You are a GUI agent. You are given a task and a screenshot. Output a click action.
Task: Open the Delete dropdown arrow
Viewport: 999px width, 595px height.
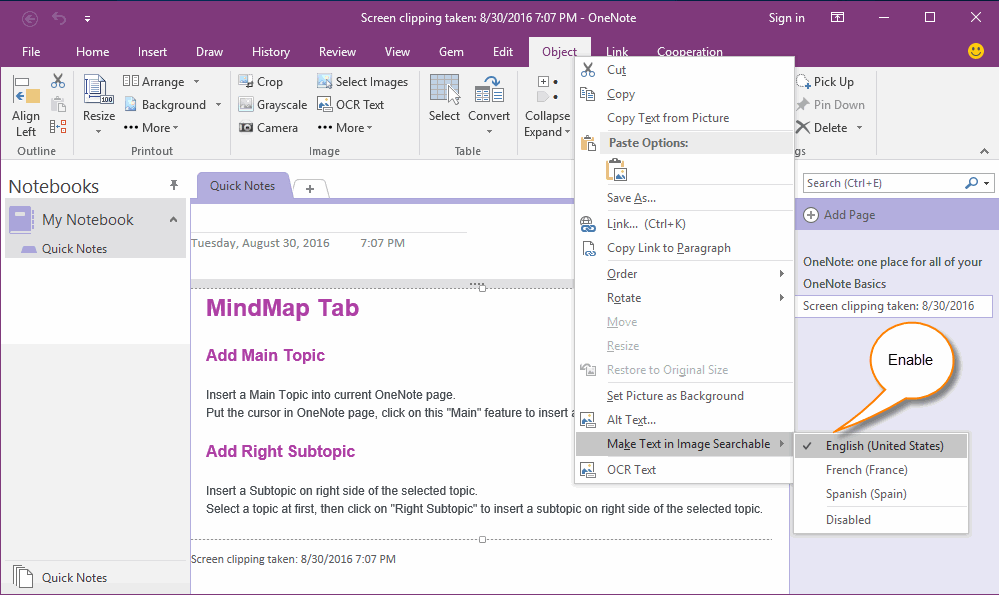point(859,127)
